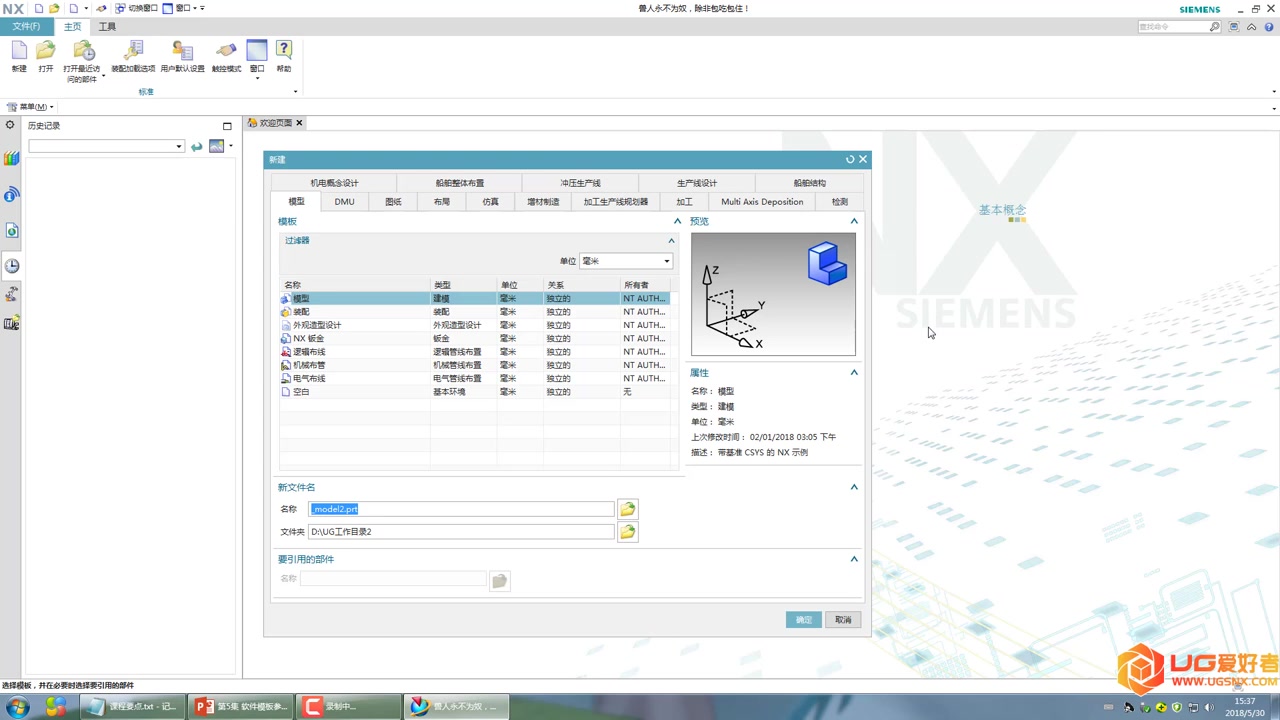Select the 装配 template row
The image size is (1280, 720).
pyautogui.click(x=474, y=312)
